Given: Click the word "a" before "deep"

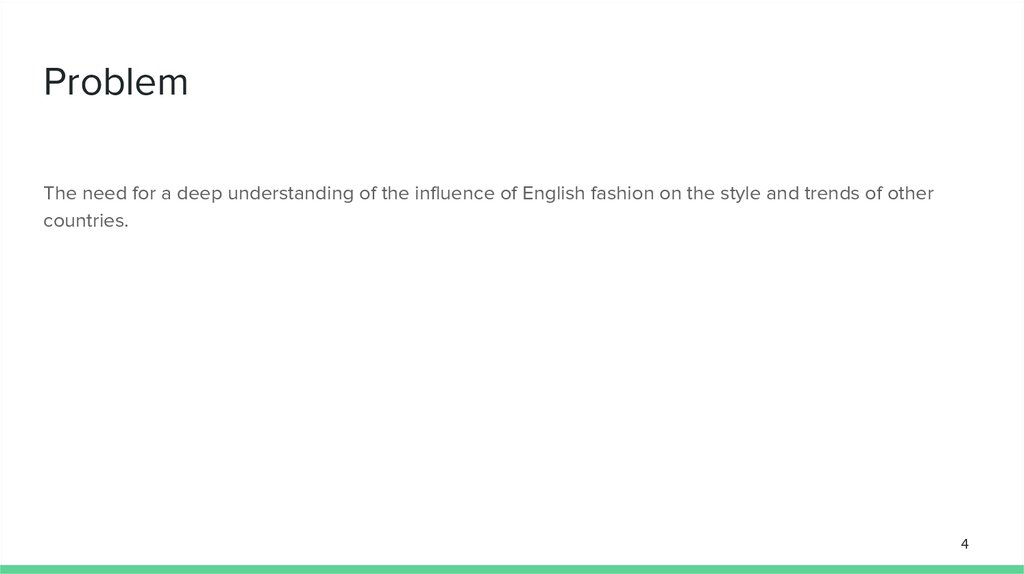Looking at the screenshot, I should [170, 193].
